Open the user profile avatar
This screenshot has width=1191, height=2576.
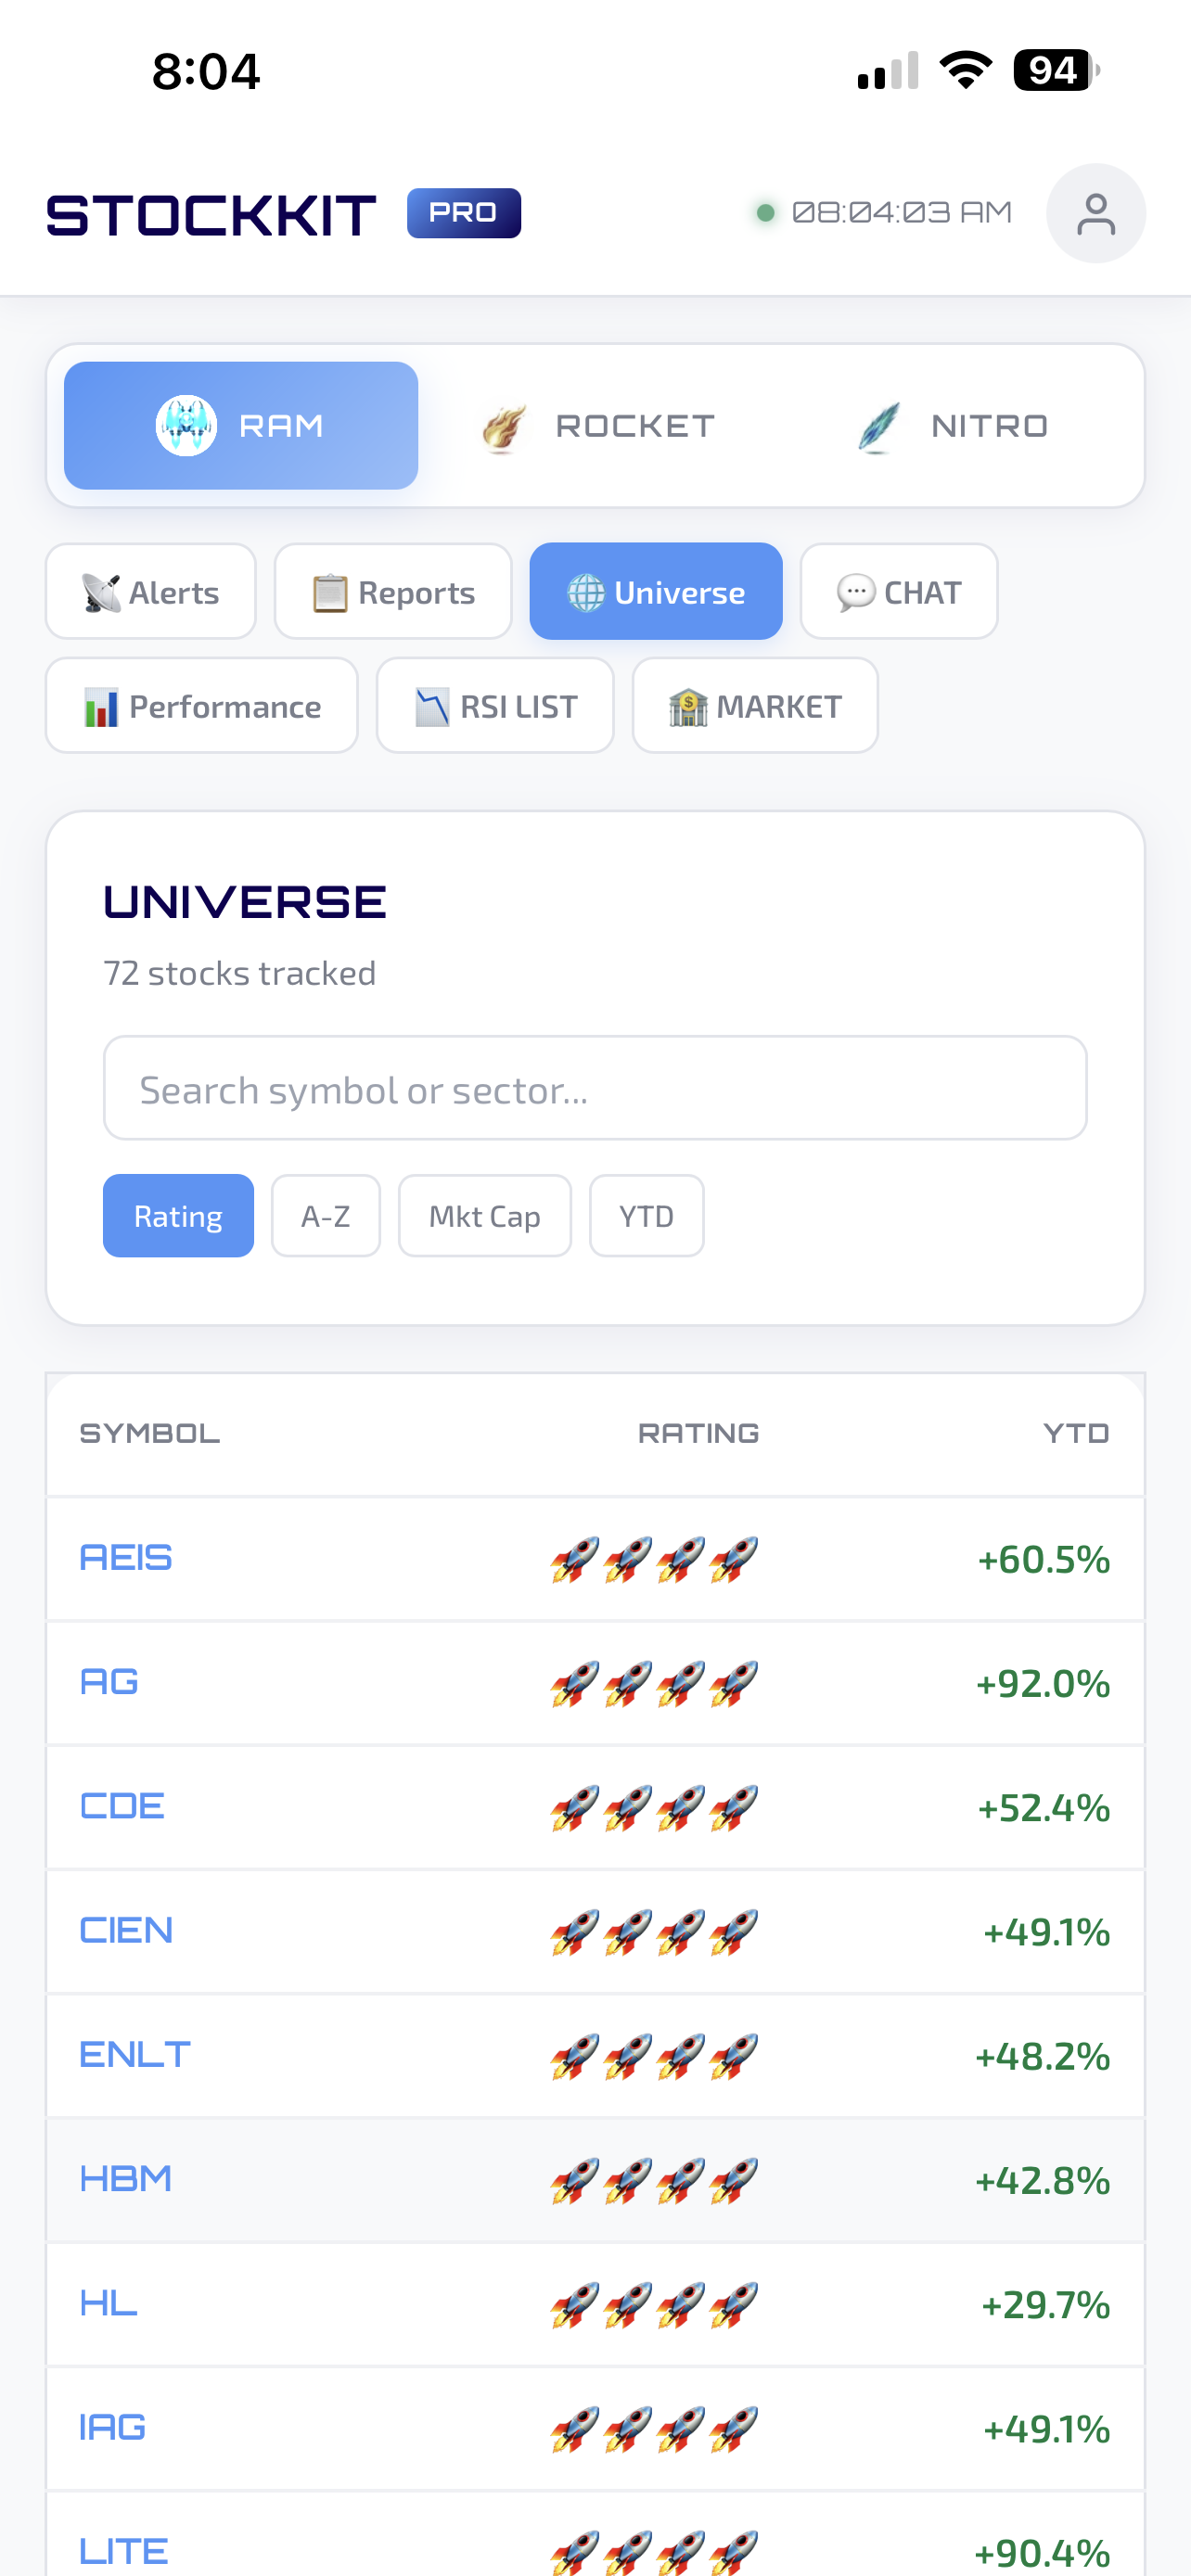pyautogui.click(x=1096, y=212)
